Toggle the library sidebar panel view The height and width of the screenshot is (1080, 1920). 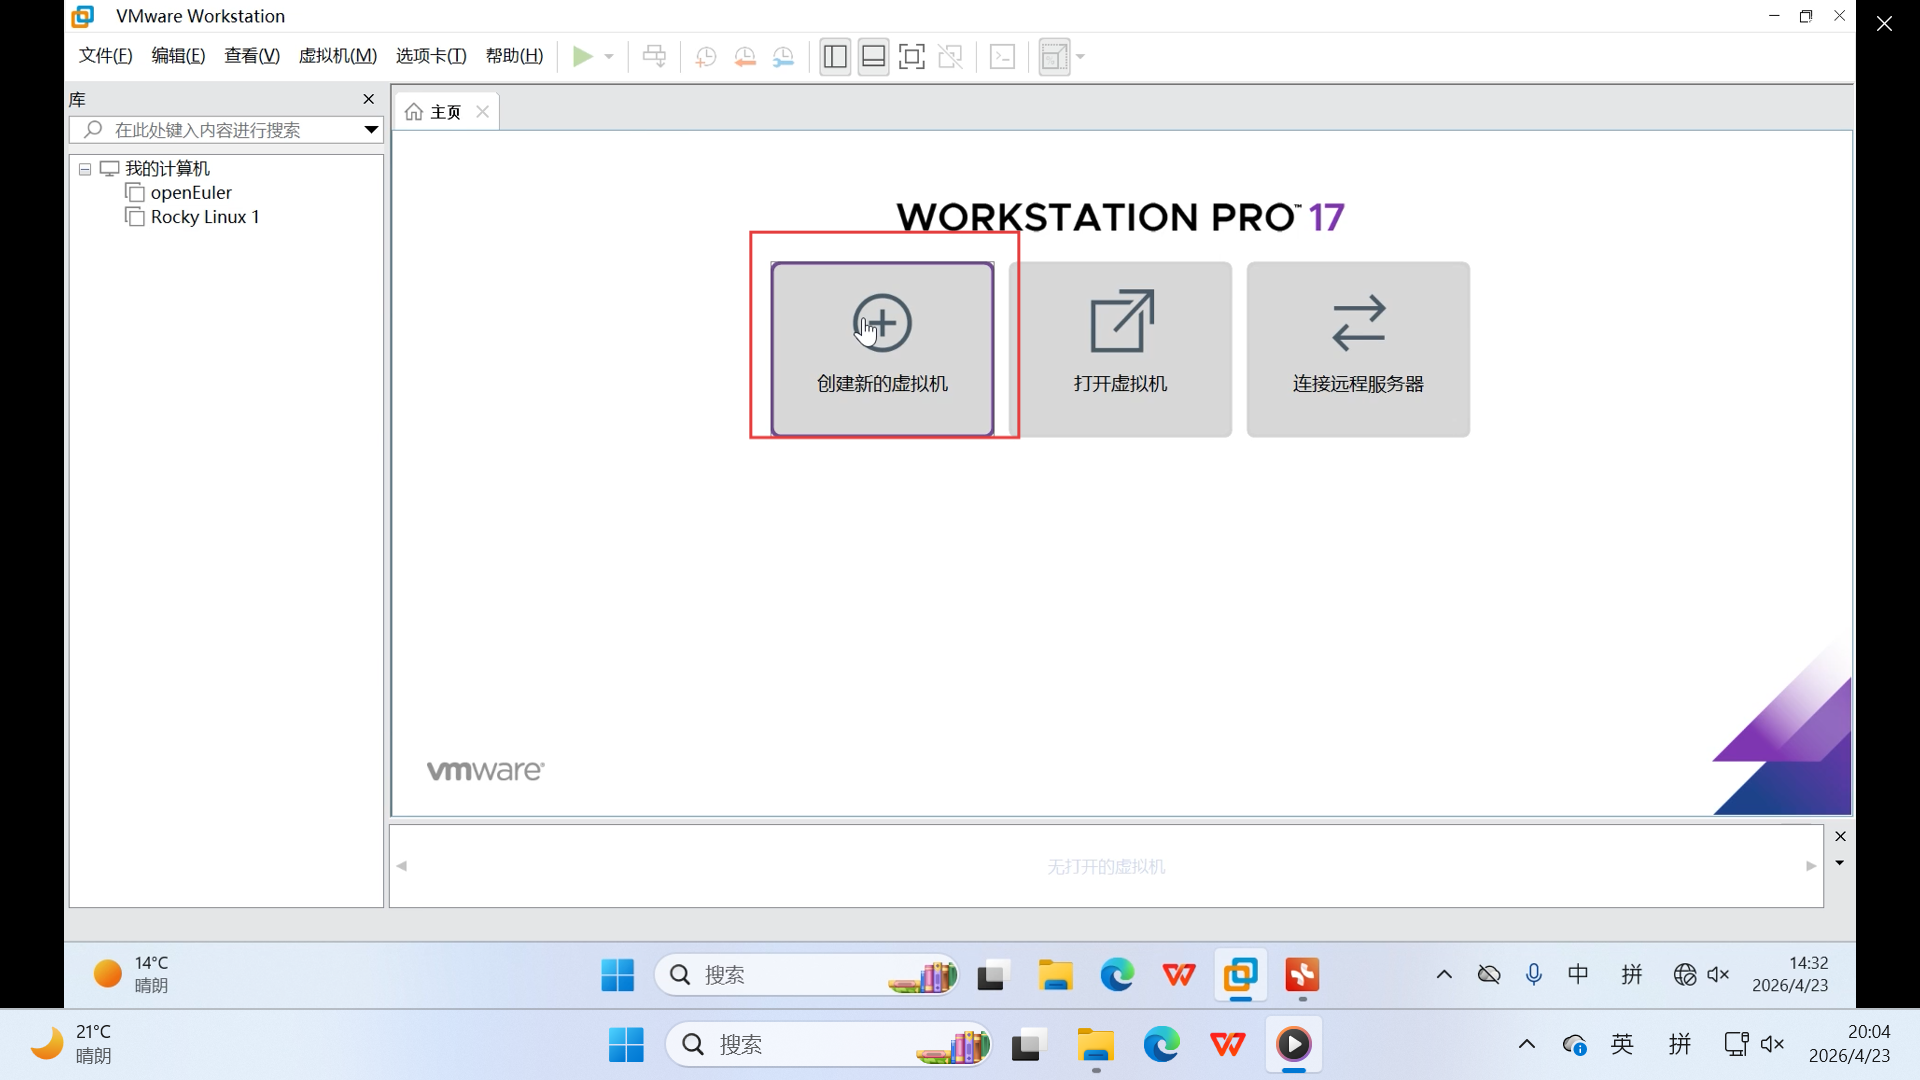pos(835,57)
